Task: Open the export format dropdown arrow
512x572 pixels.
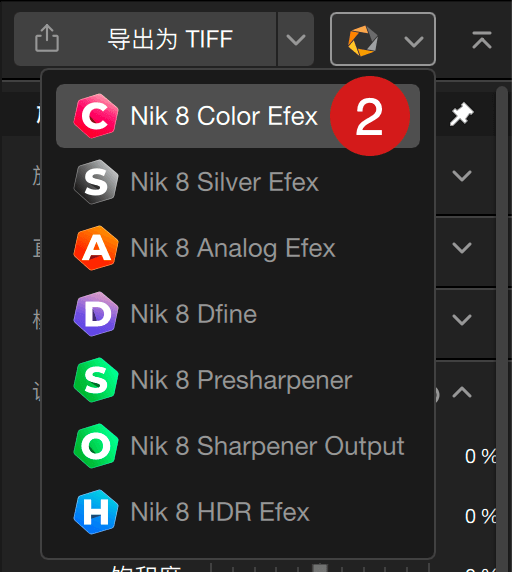Action: click(296, 39)
